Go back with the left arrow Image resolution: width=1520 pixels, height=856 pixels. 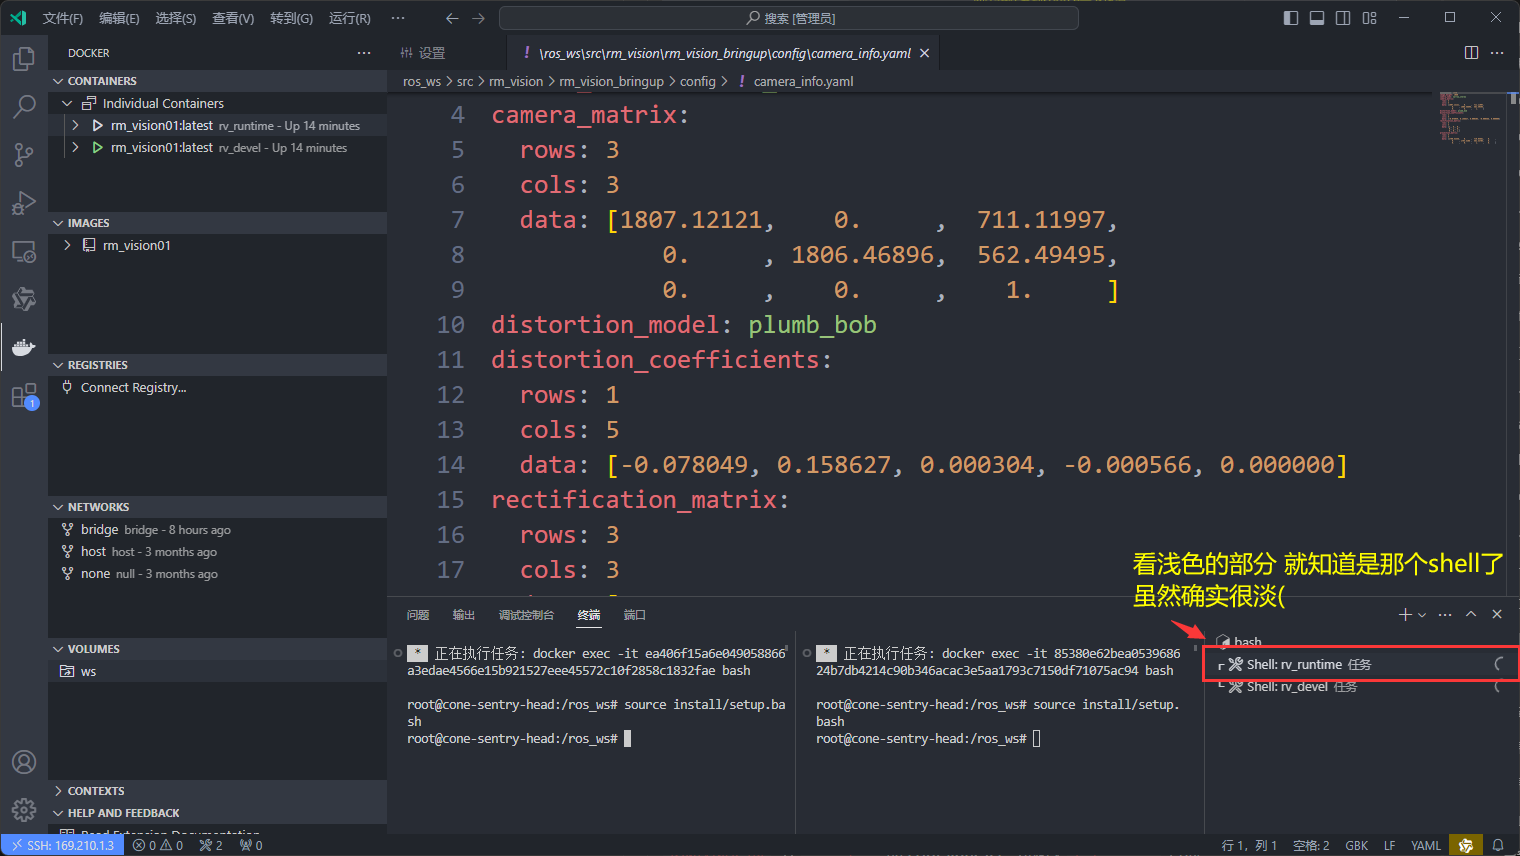[452, 18]
